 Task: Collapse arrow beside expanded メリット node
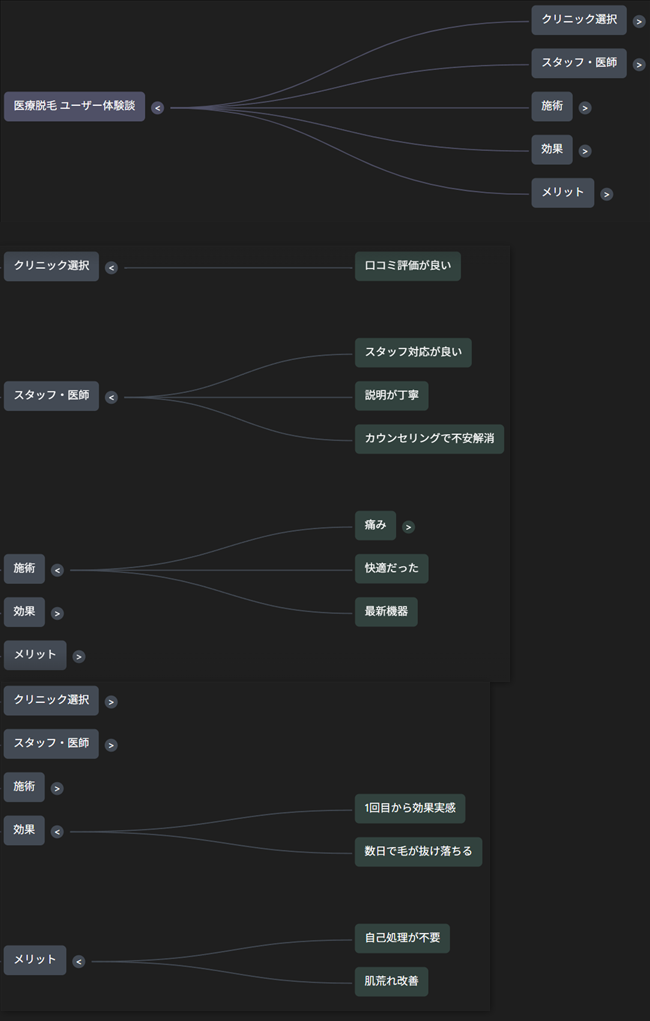coord(79,962)
